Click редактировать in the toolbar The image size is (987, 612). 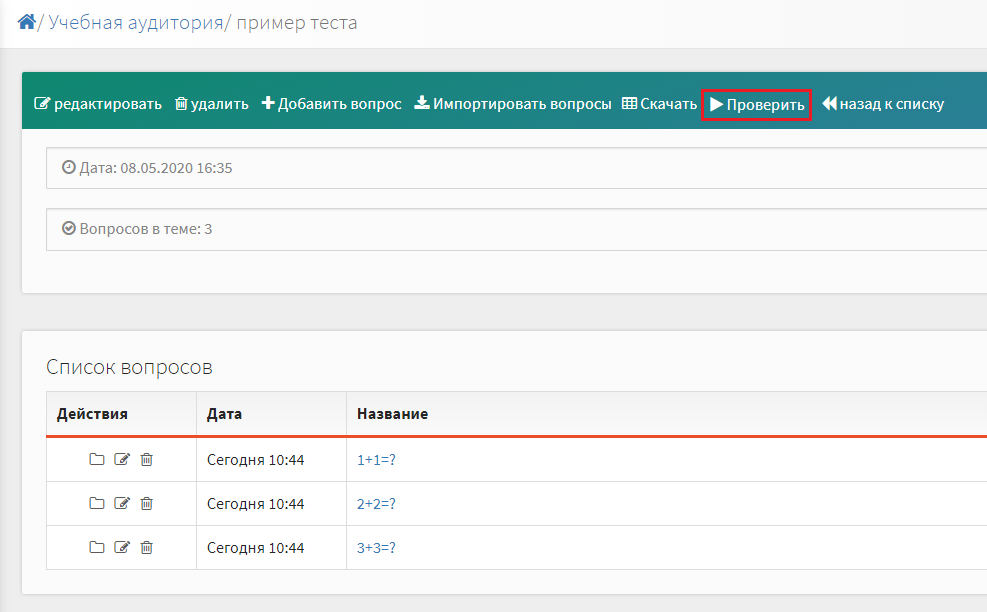coord(98,104)
